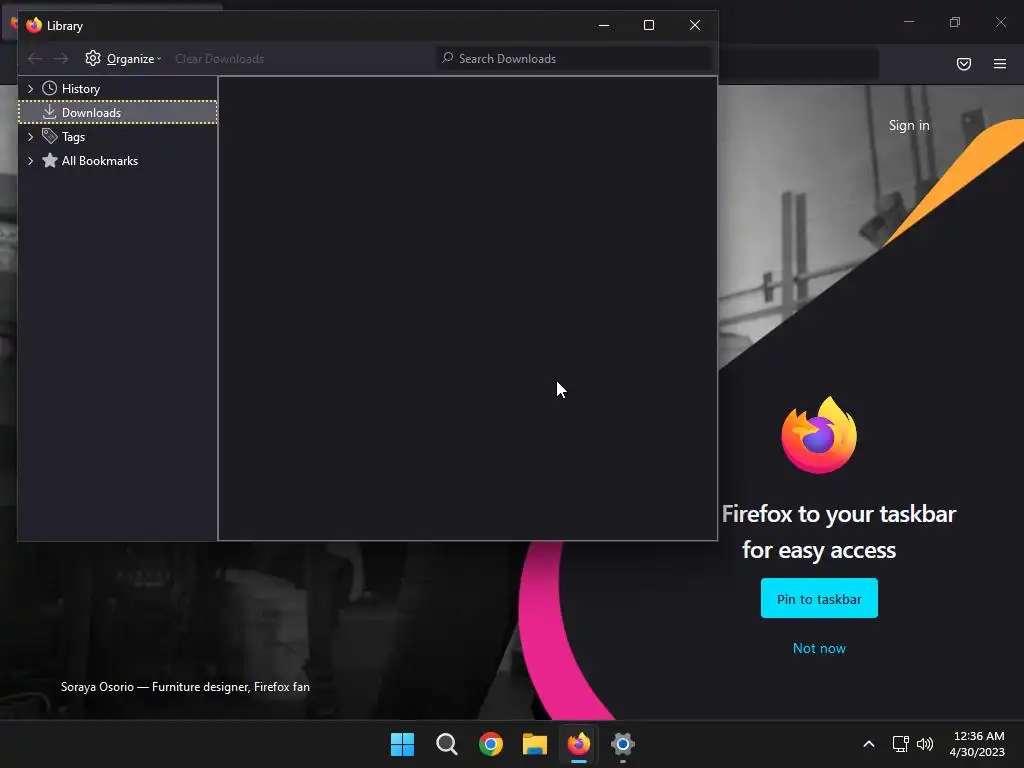Open the Firefox hamburger menu
This screenshot has width=1024, height=768.
point(1000,64)
